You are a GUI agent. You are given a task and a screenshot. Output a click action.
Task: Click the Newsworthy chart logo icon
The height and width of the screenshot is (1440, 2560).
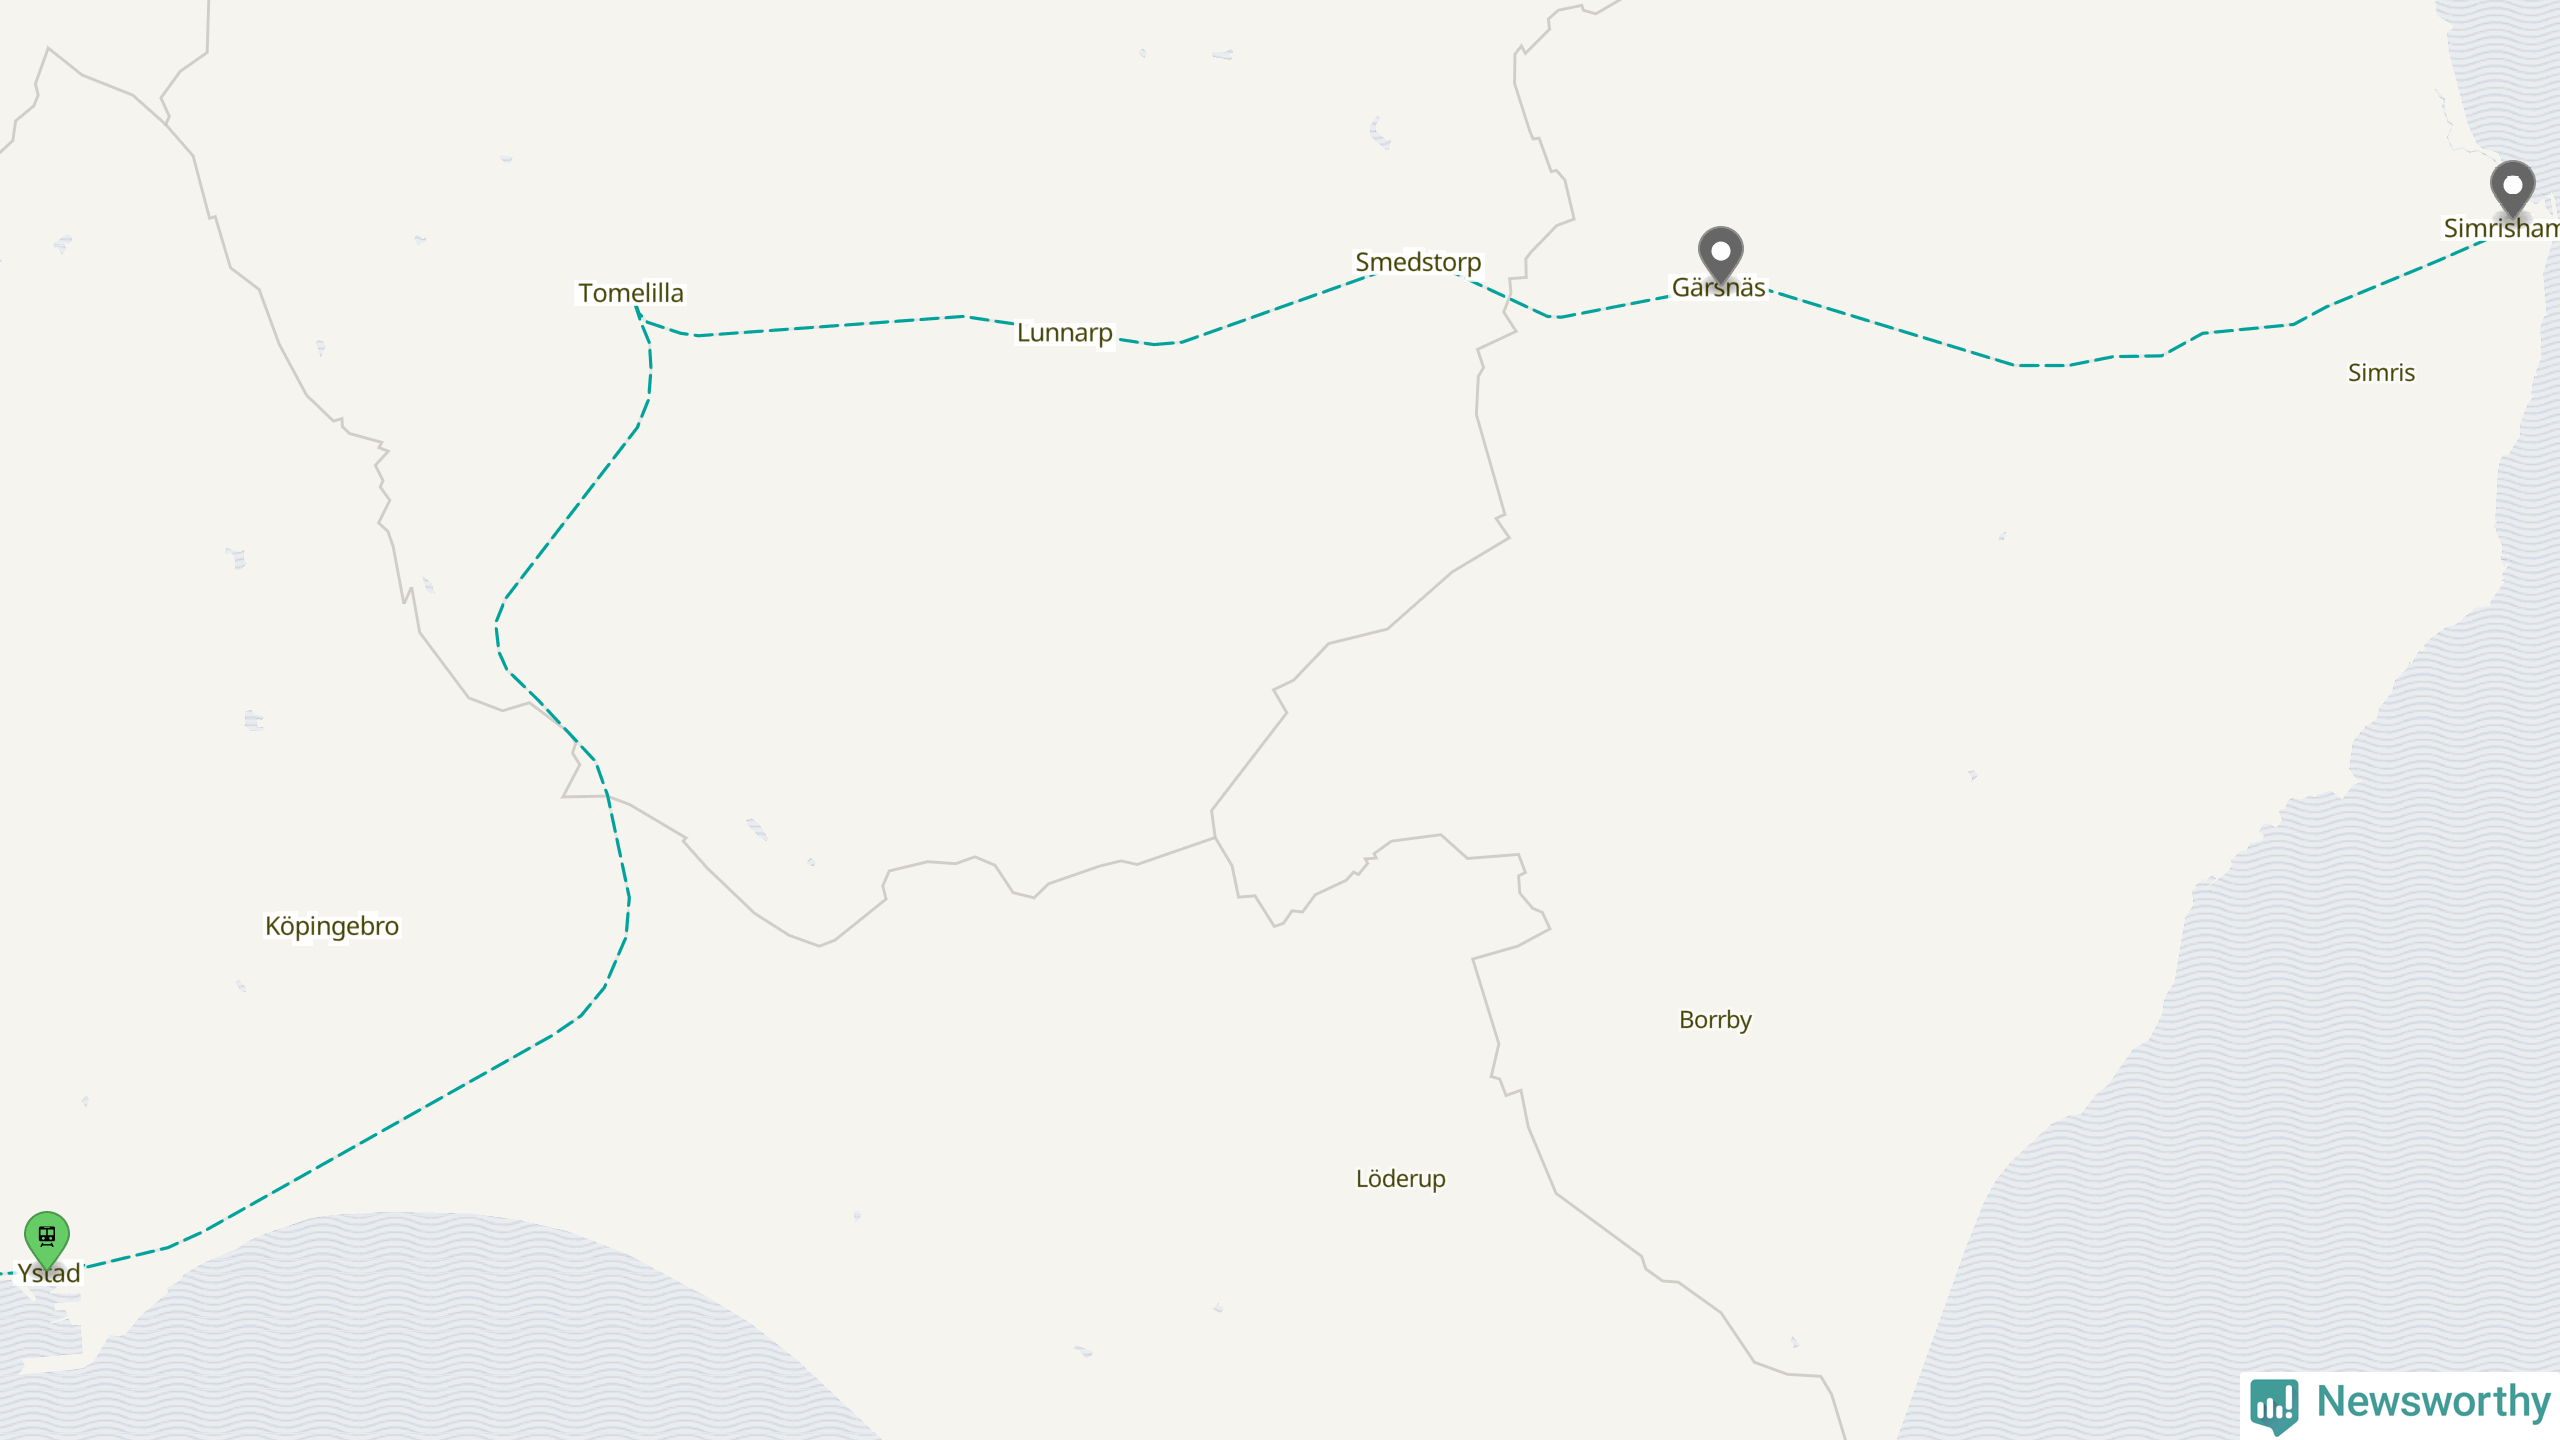coord(2274,1404)
